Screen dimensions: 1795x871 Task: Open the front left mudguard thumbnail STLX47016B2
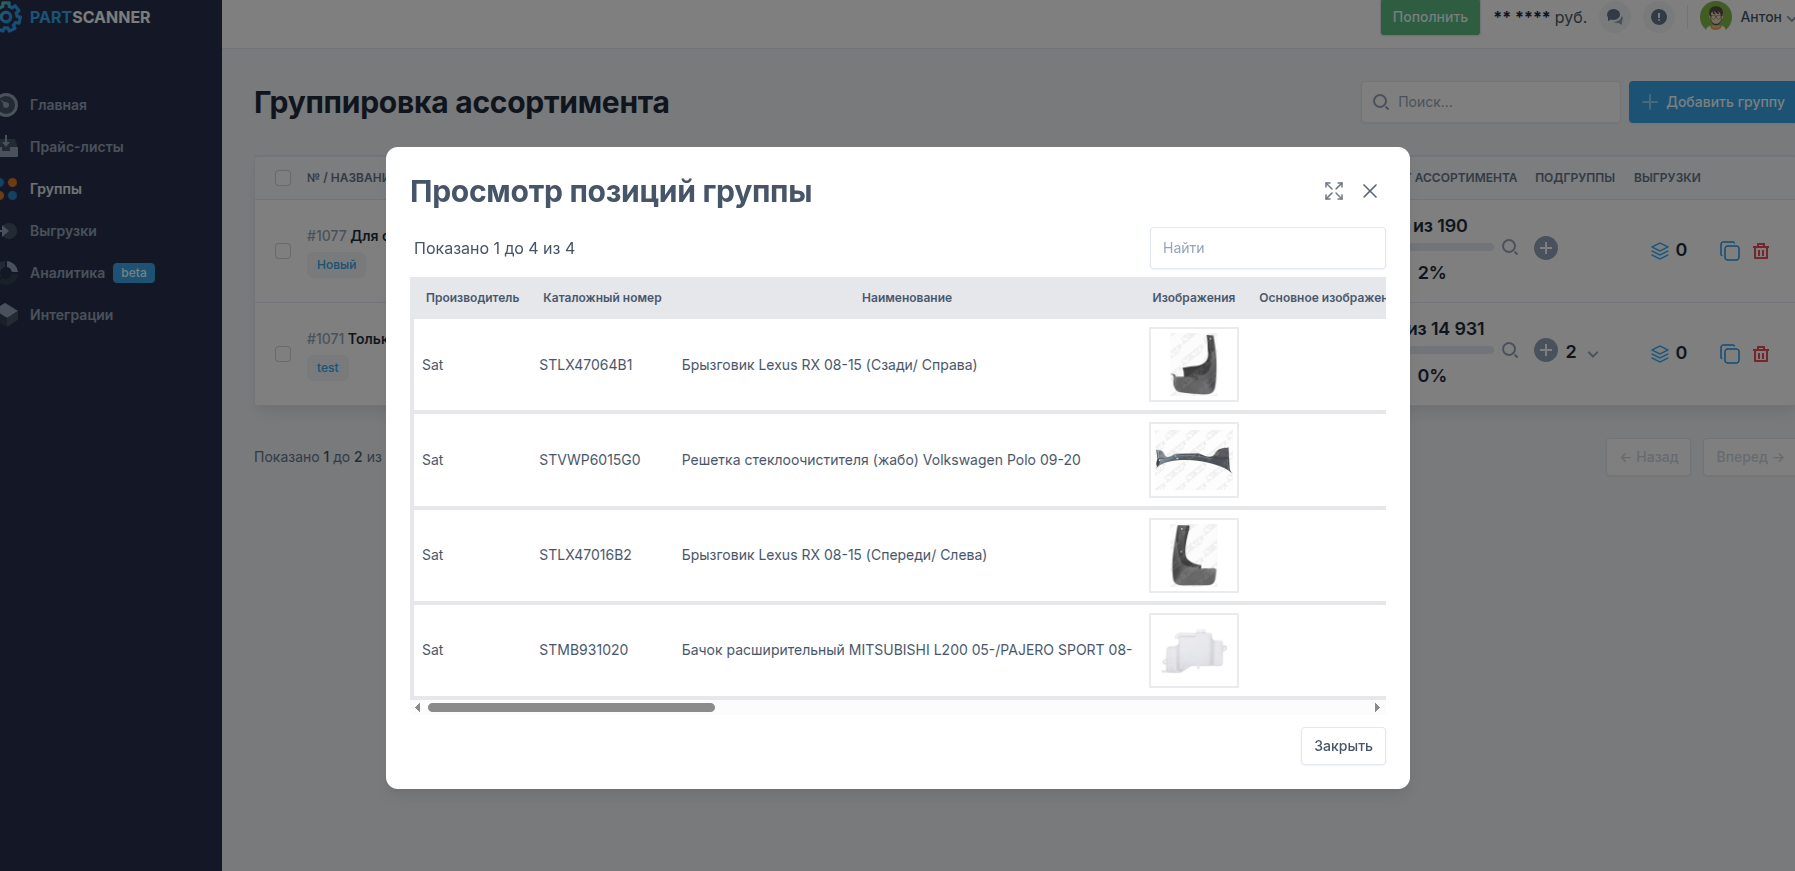tap(1194, 555)
